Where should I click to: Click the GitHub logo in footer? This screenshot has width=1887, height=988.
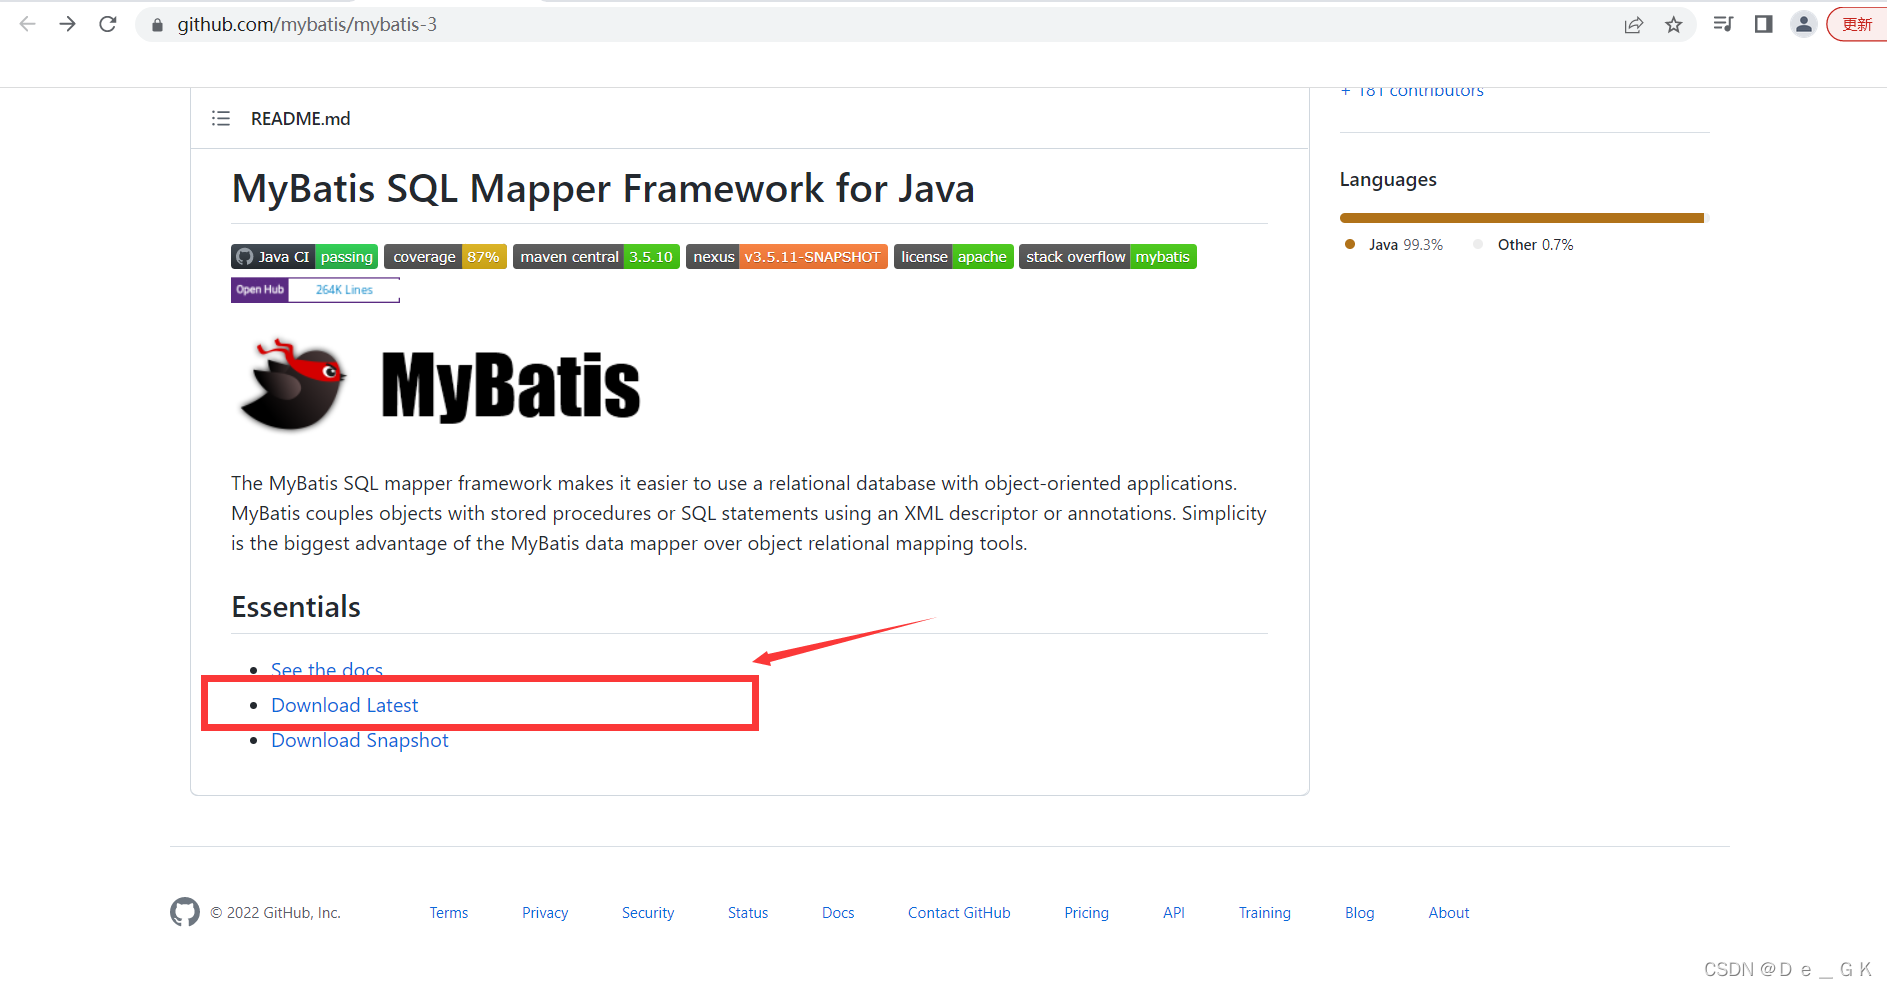[x=185, y=912]
